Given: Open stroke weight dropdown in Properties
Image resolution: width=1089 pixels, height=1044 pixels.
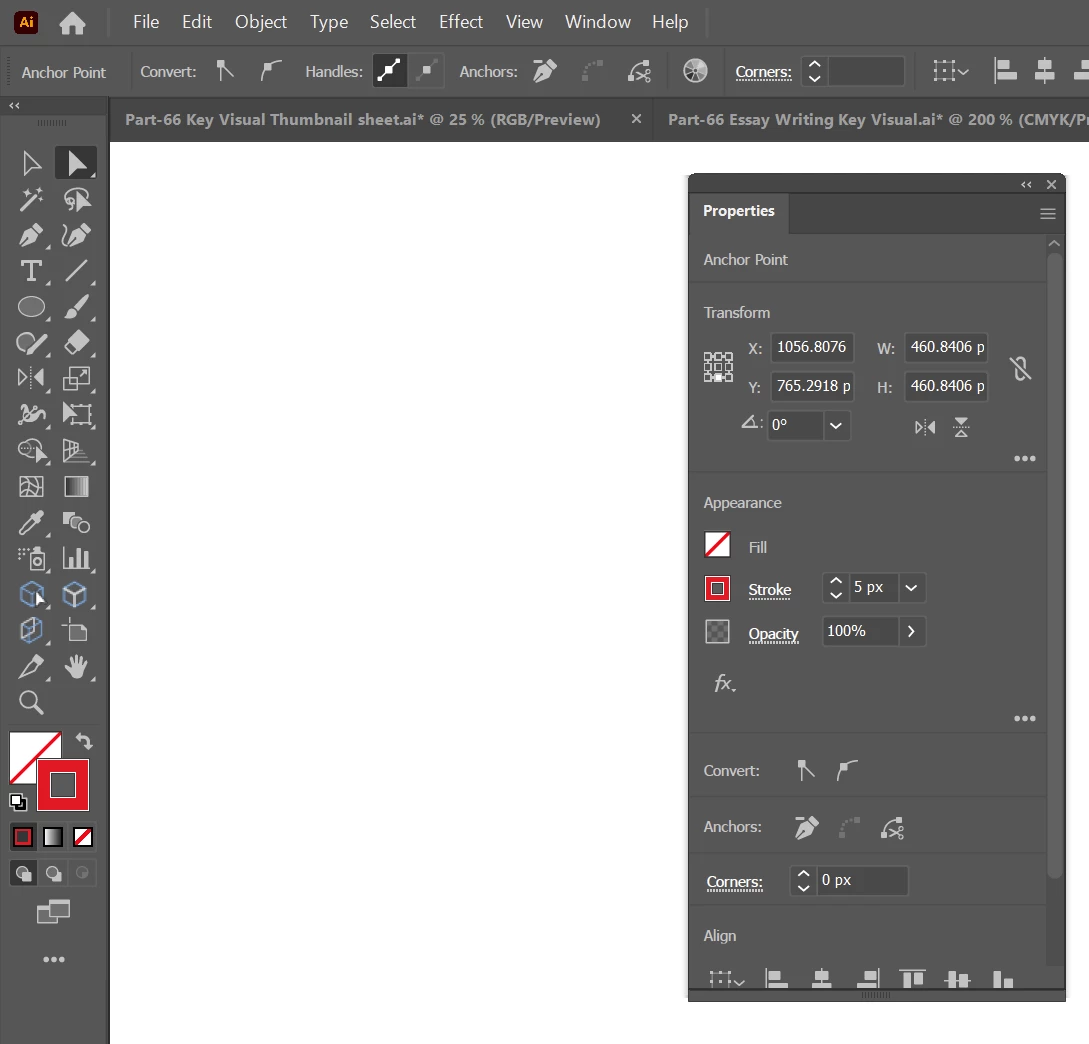Looking at the screenshot, I should (911, 588).
